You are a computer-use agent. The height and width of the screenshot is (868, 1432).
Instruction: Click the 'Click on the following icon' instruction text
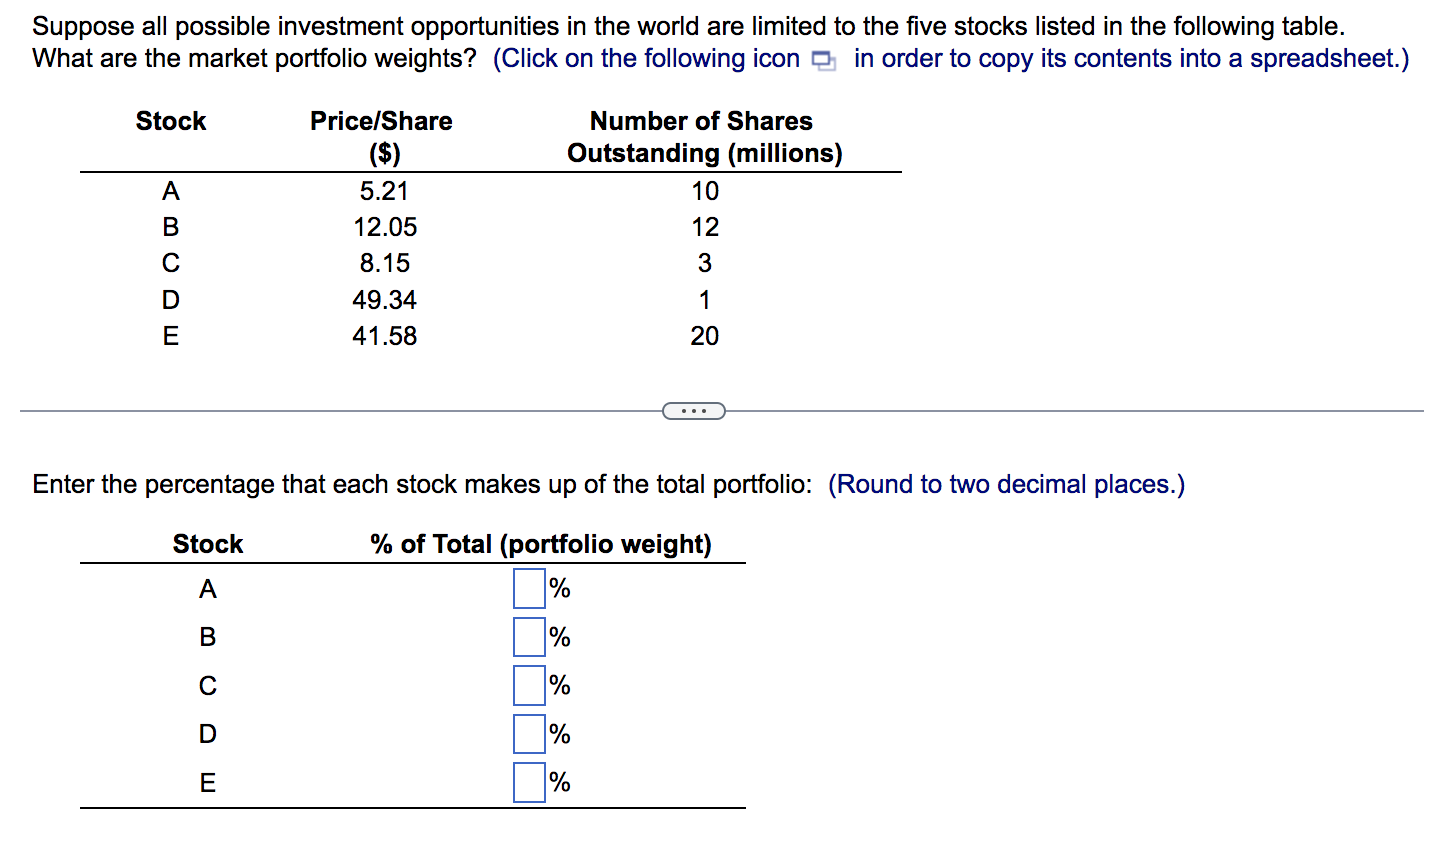[x=647, y=59]
